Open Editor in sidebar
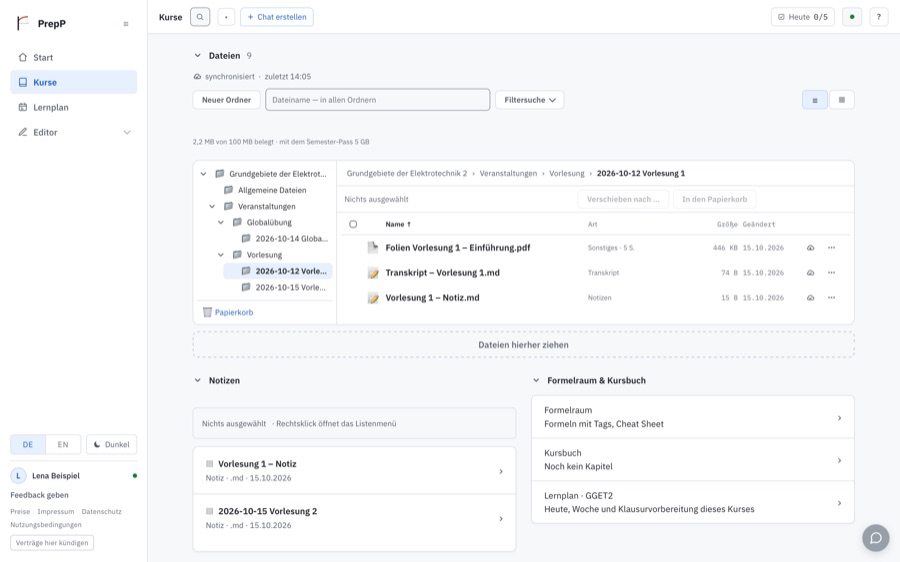Screen dimensions: 900x562 tap(73, 133)
